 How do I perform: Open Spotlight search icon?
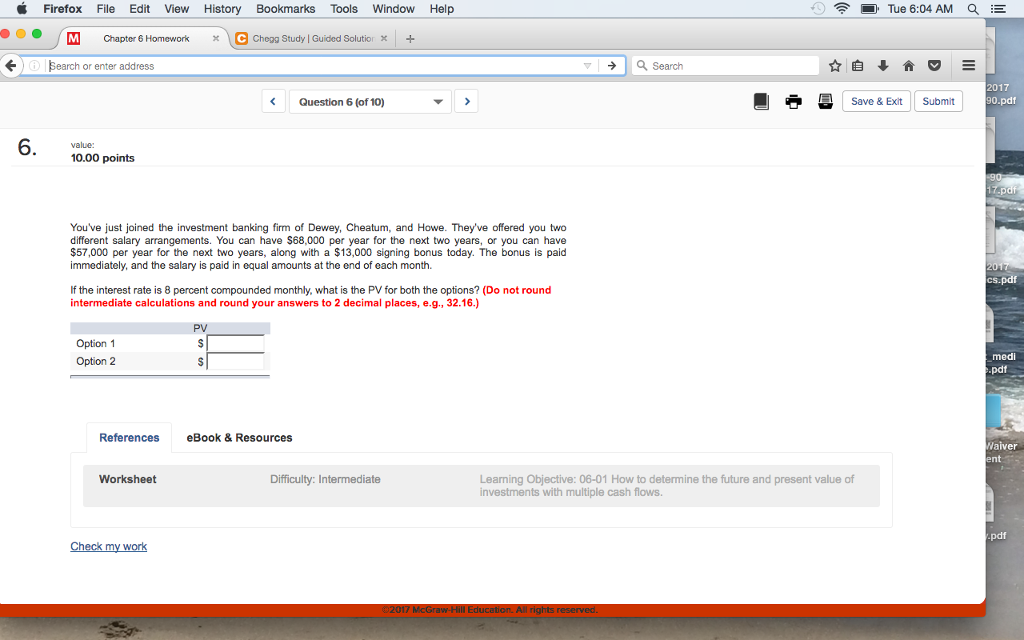pos(973,8)
